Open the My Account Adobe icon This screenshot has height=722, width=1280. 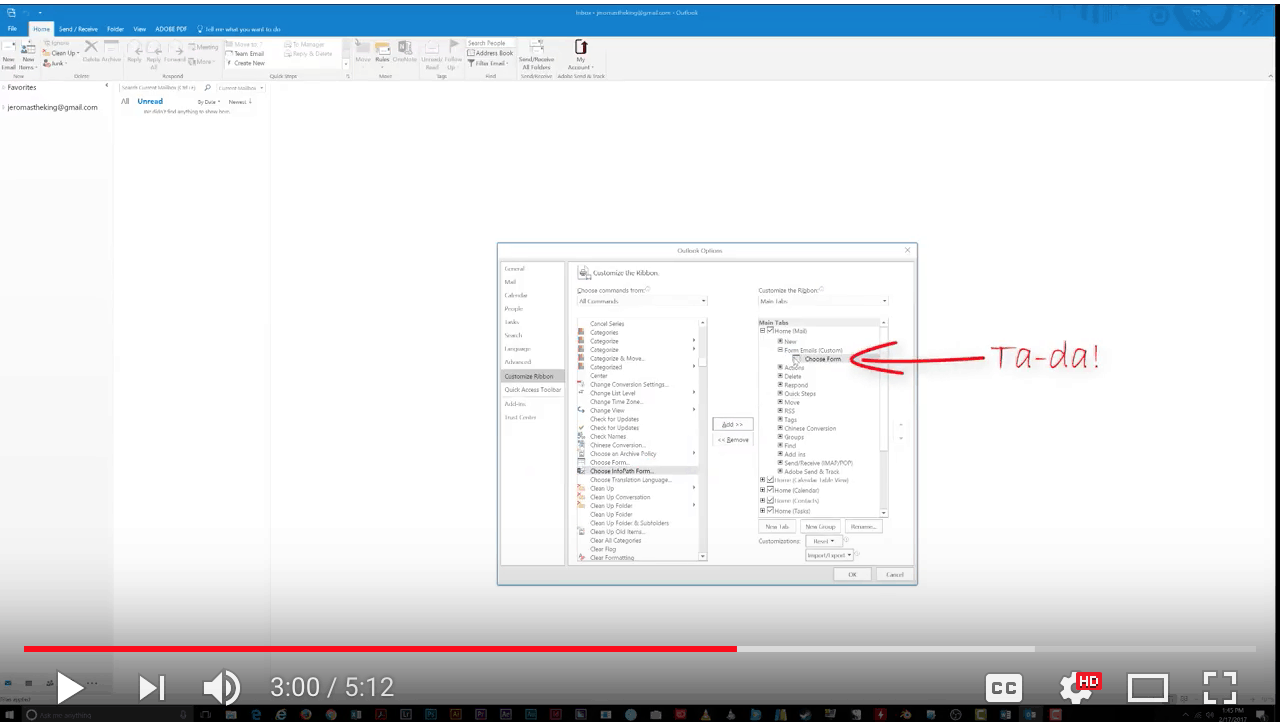[580, 55]
